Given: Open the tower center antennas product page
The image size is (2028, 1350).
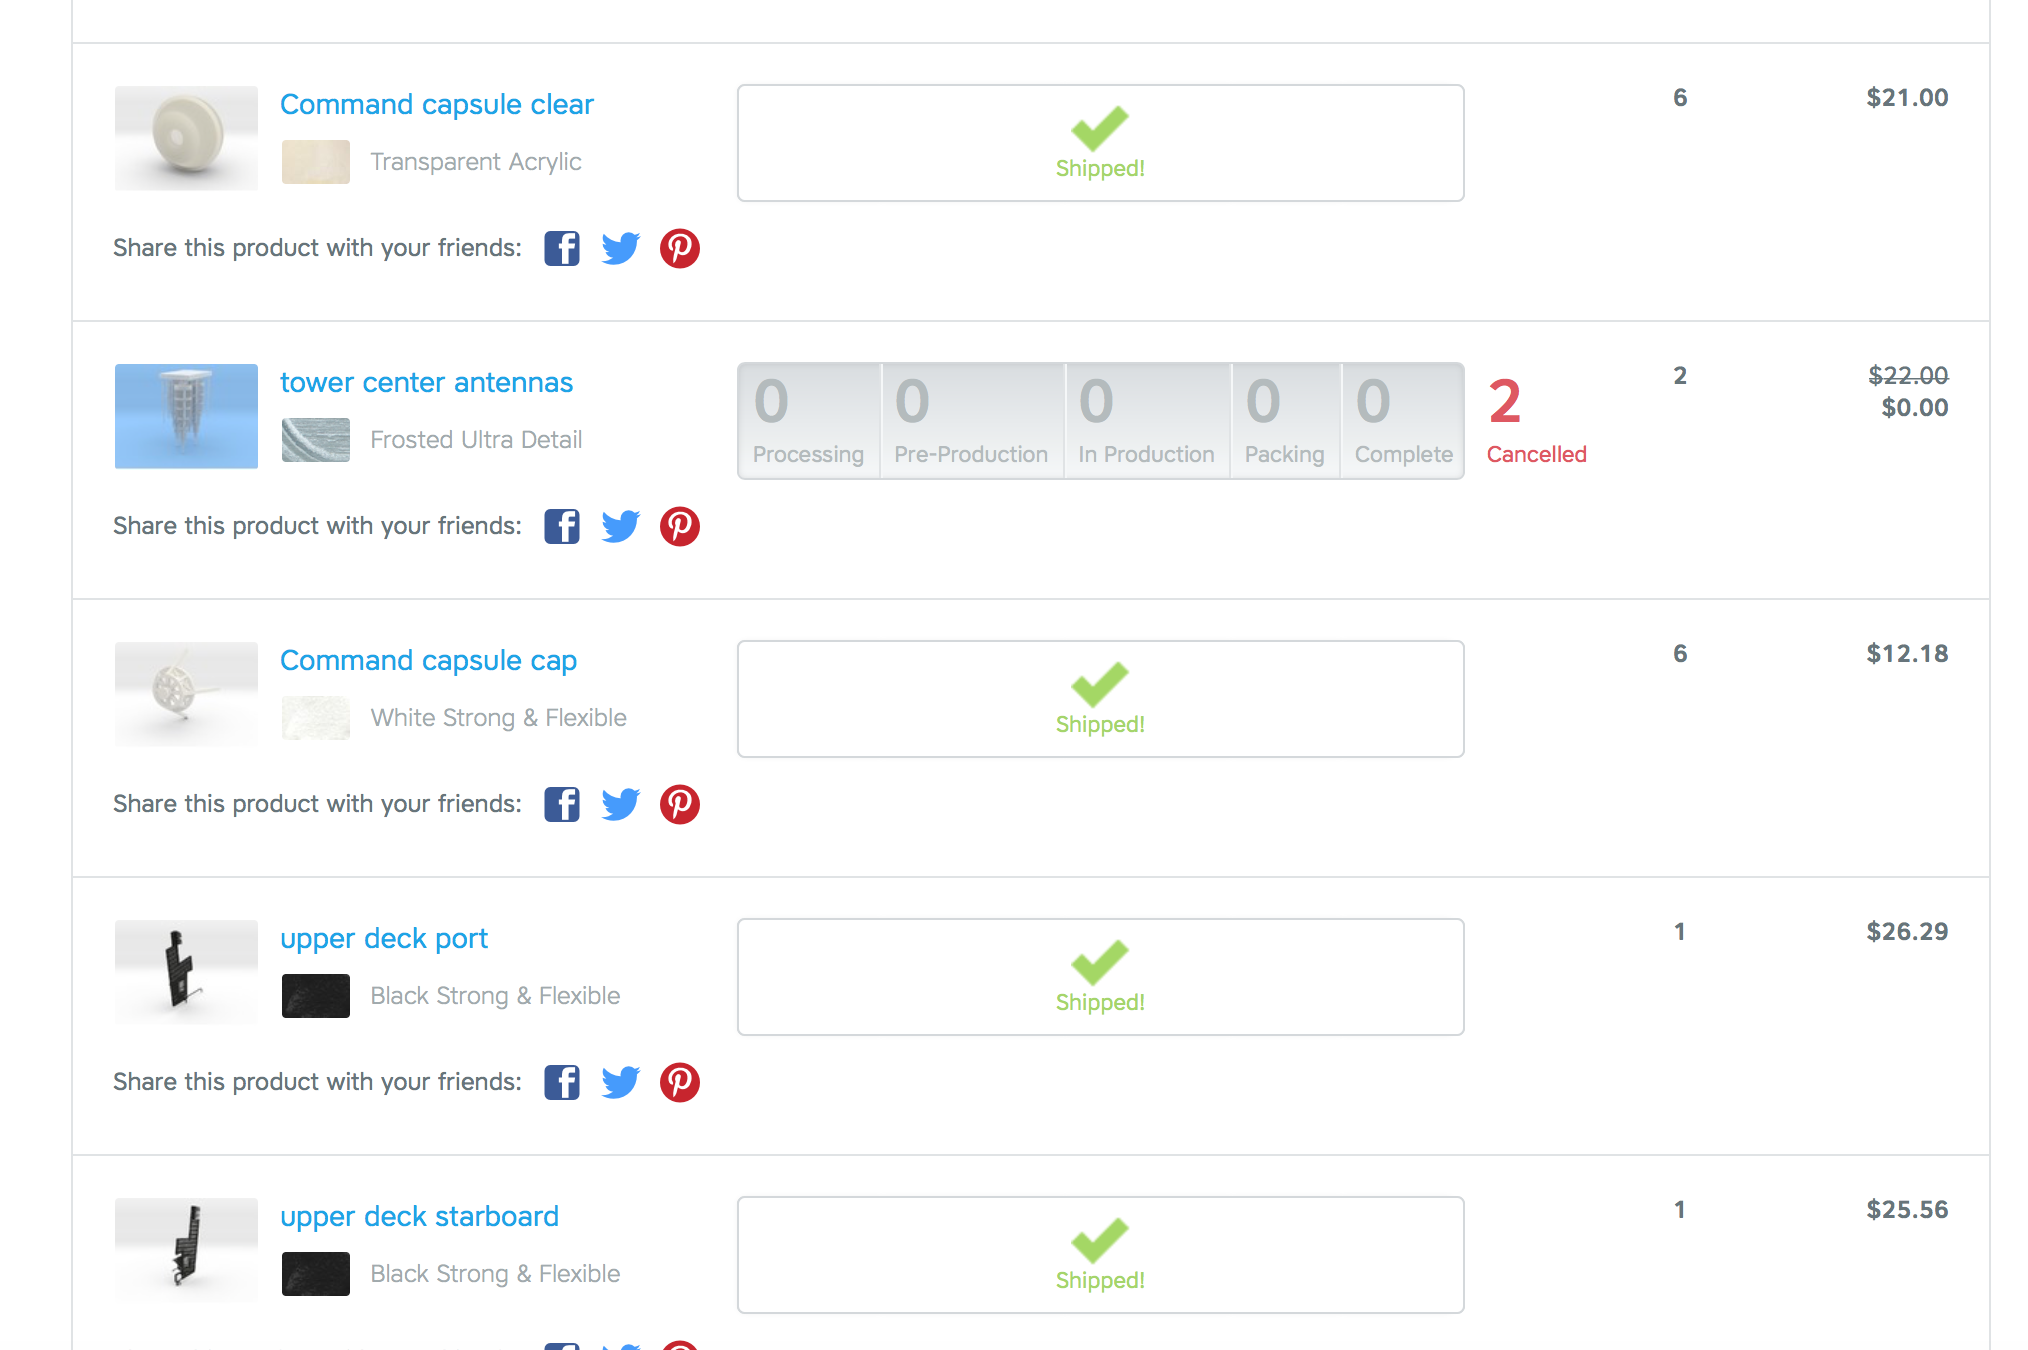Looking at the screenshot, I should (x=426, y=382).
